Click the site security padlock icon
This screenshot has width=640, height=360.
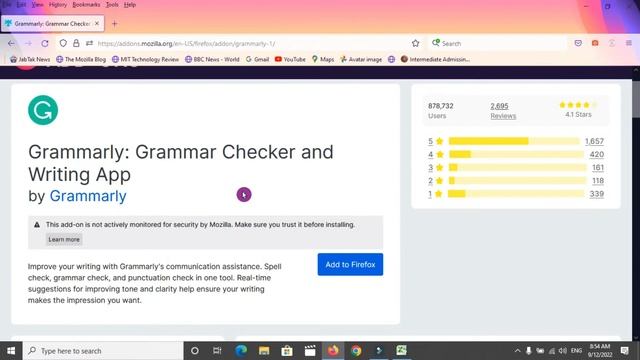[76, 43]
